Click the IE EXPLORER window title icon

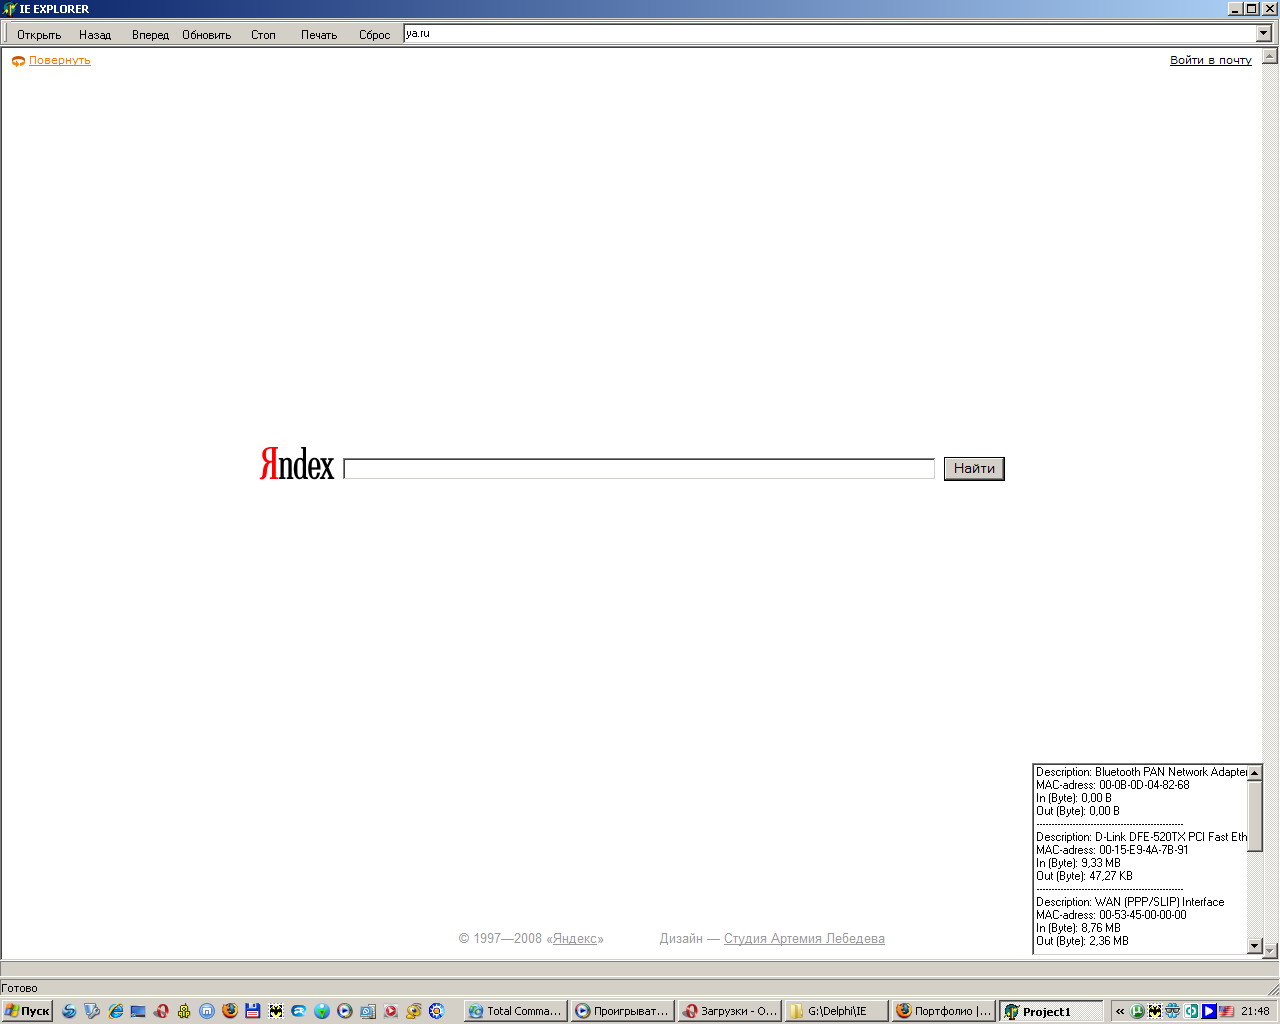click(x=10, y=9)
